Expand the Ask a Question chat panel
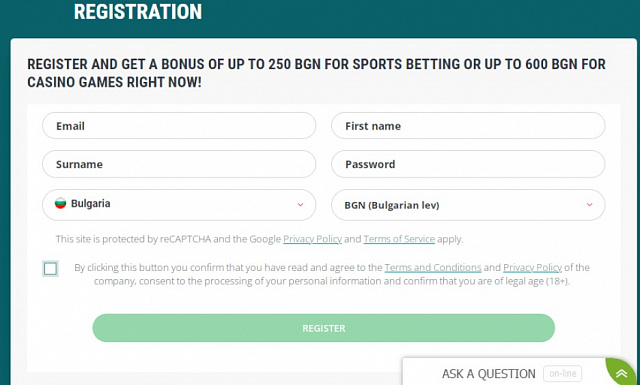Viewport: 640px width, 385px height. [x=489, y=374]
